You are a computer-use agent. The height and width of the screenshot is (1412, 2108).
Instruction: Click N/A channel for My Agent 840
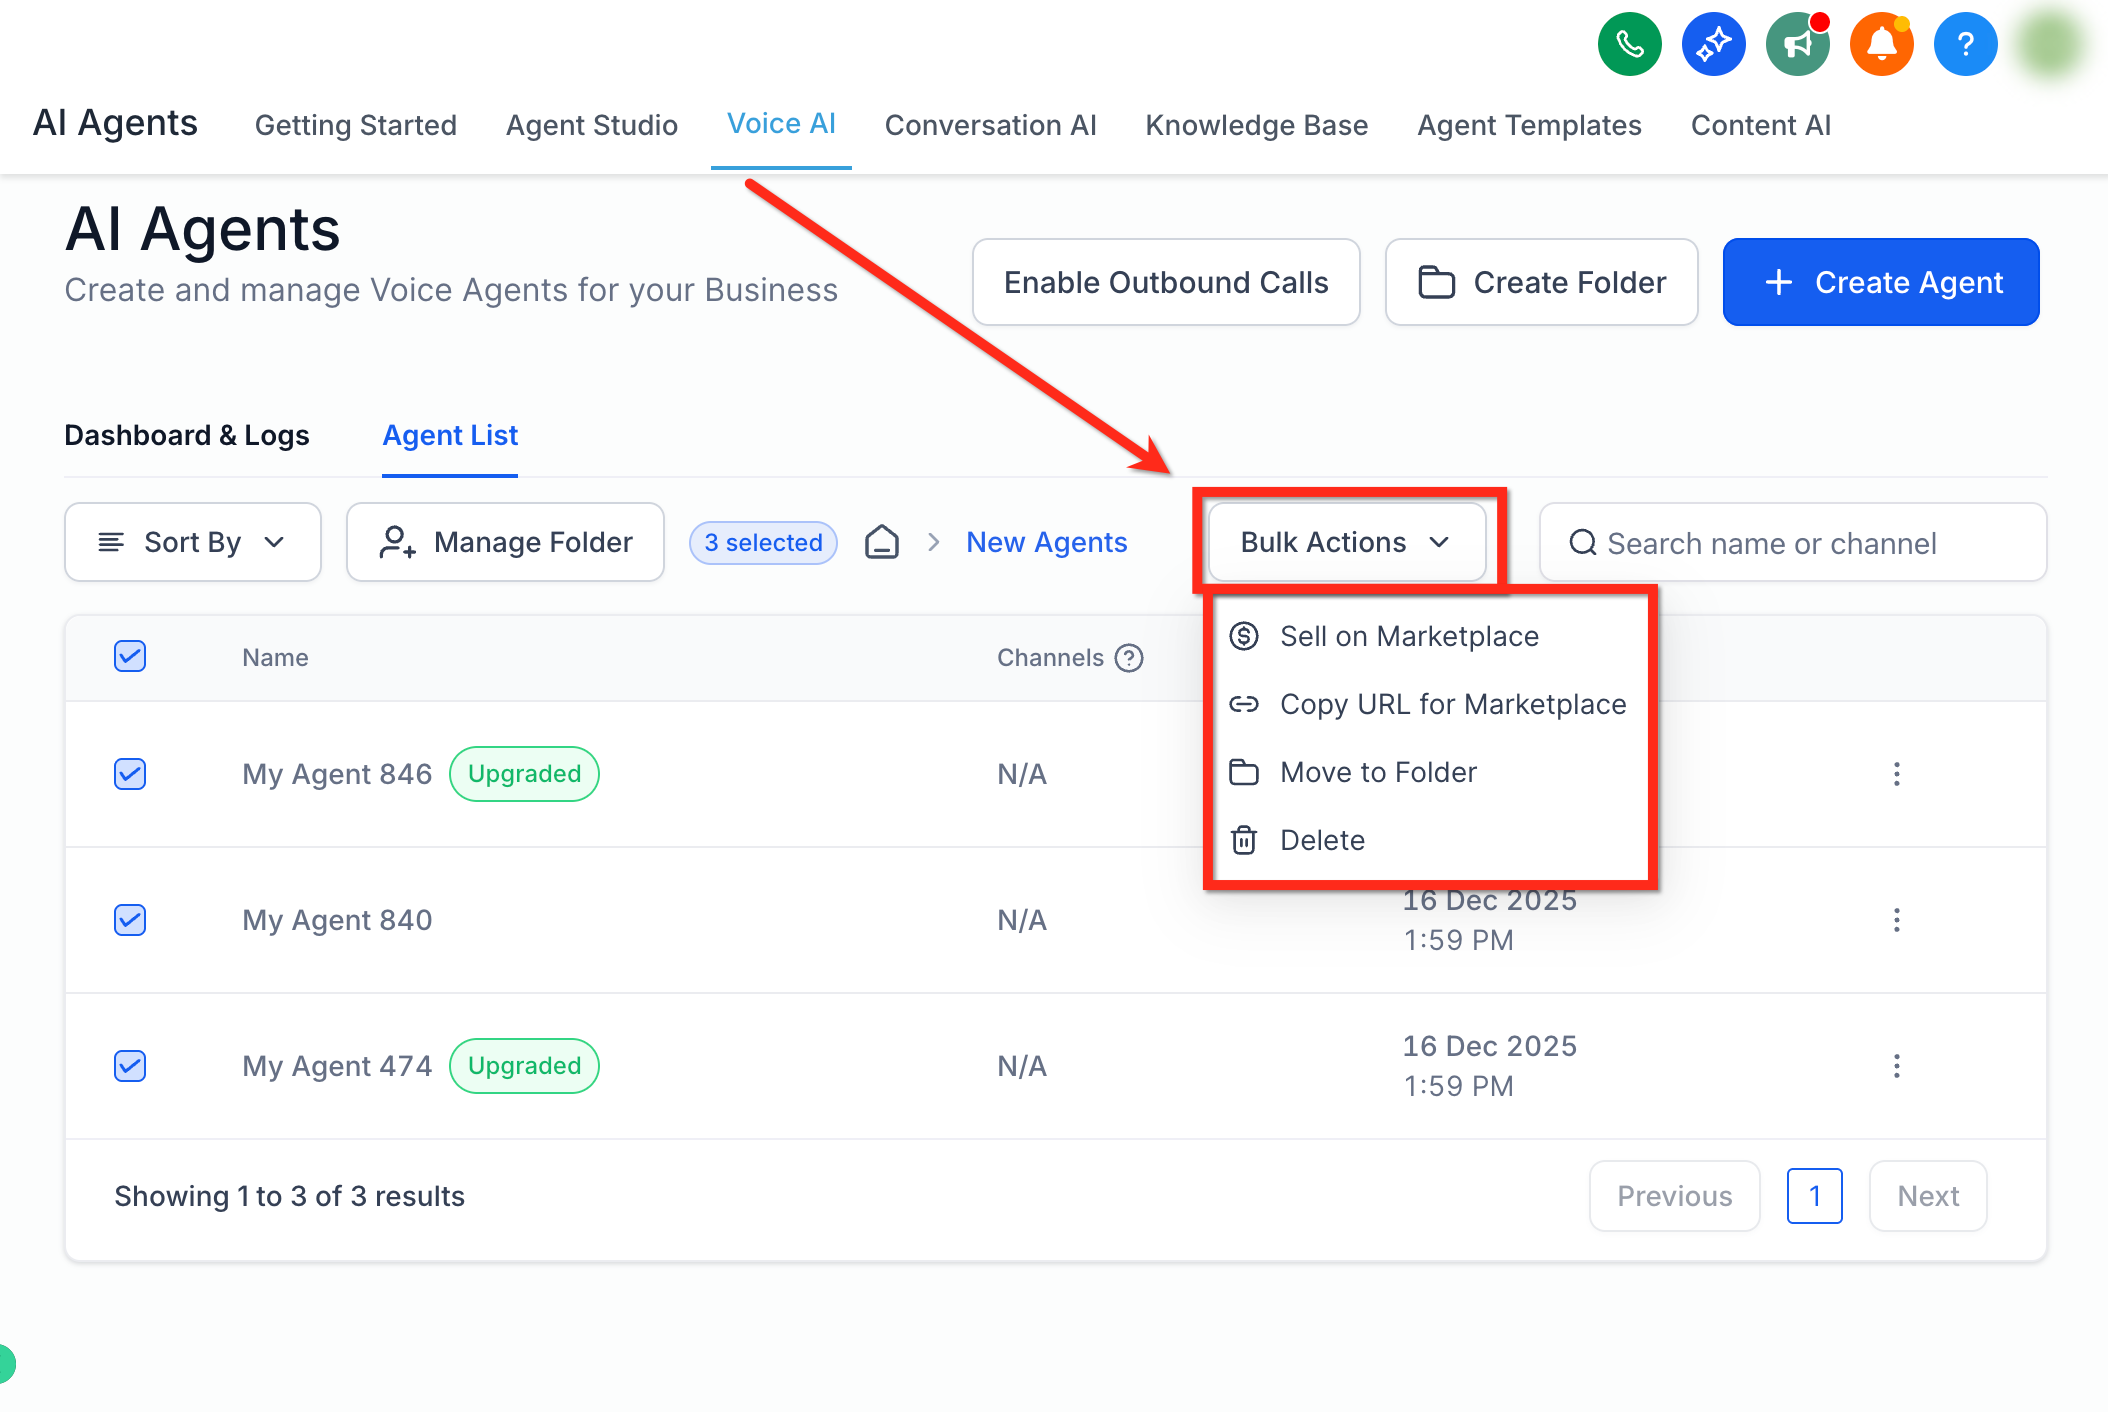click(1022, 920)
